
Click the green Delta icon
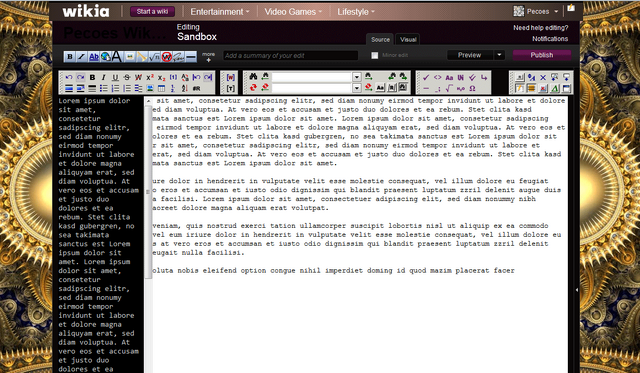point(555,88)
